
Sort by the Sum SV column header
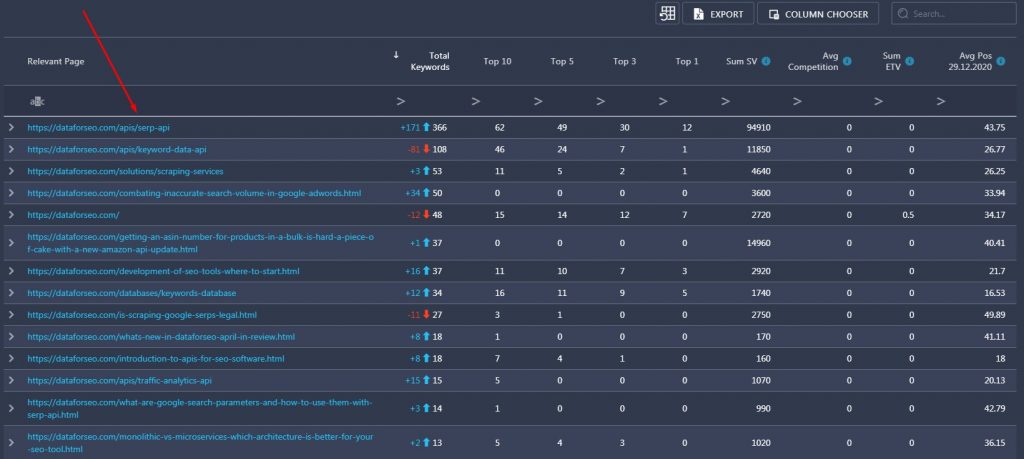tap(742, 61)
